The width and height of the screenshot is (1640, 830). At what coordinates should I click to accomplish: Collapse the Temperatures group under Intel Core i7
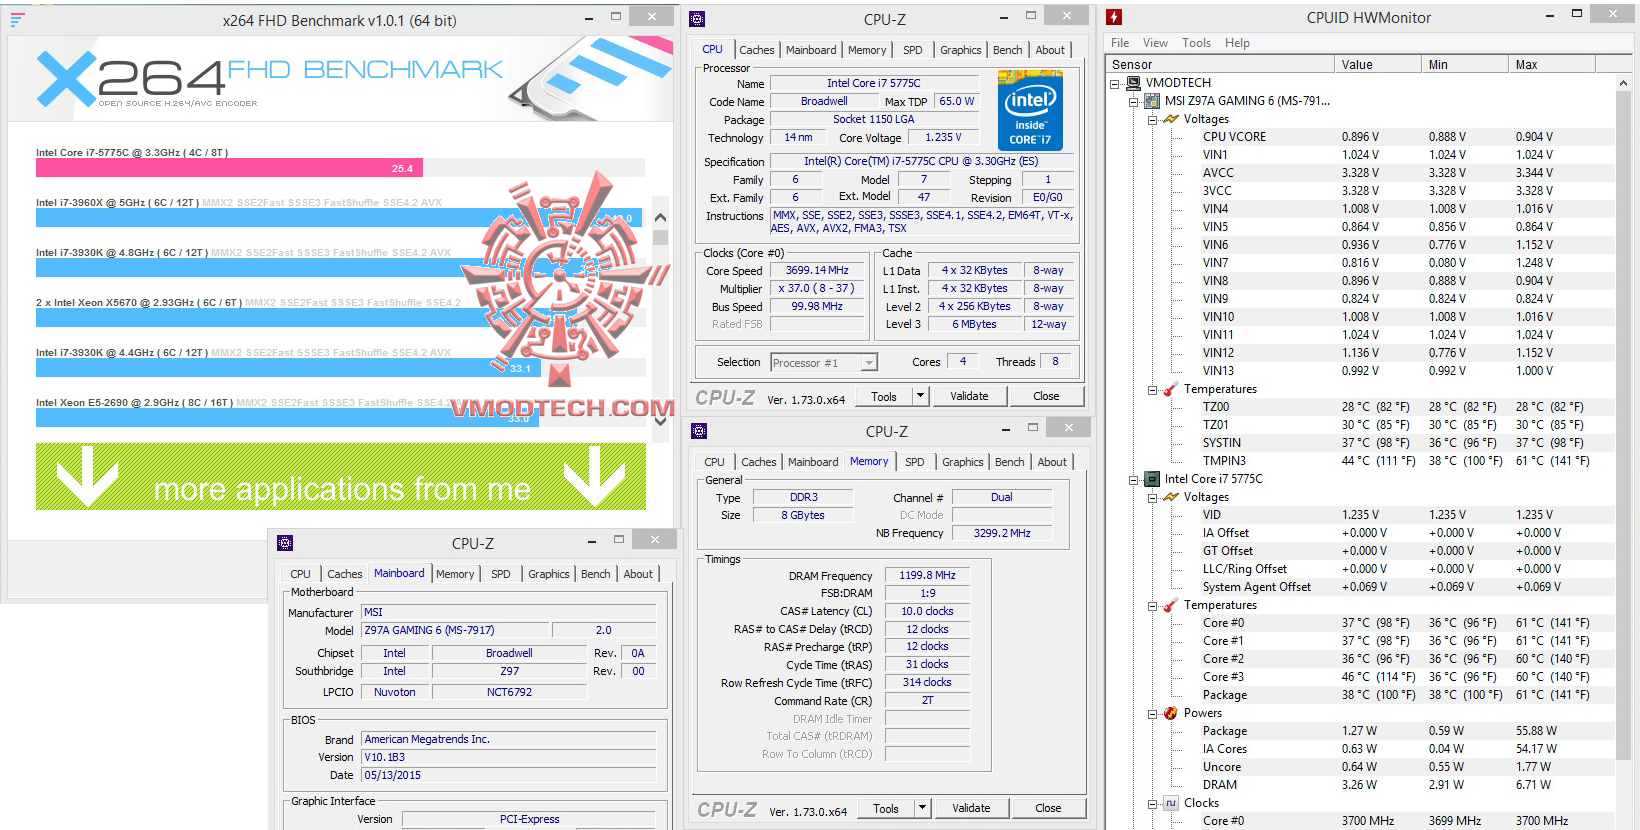coord(1153,606)
